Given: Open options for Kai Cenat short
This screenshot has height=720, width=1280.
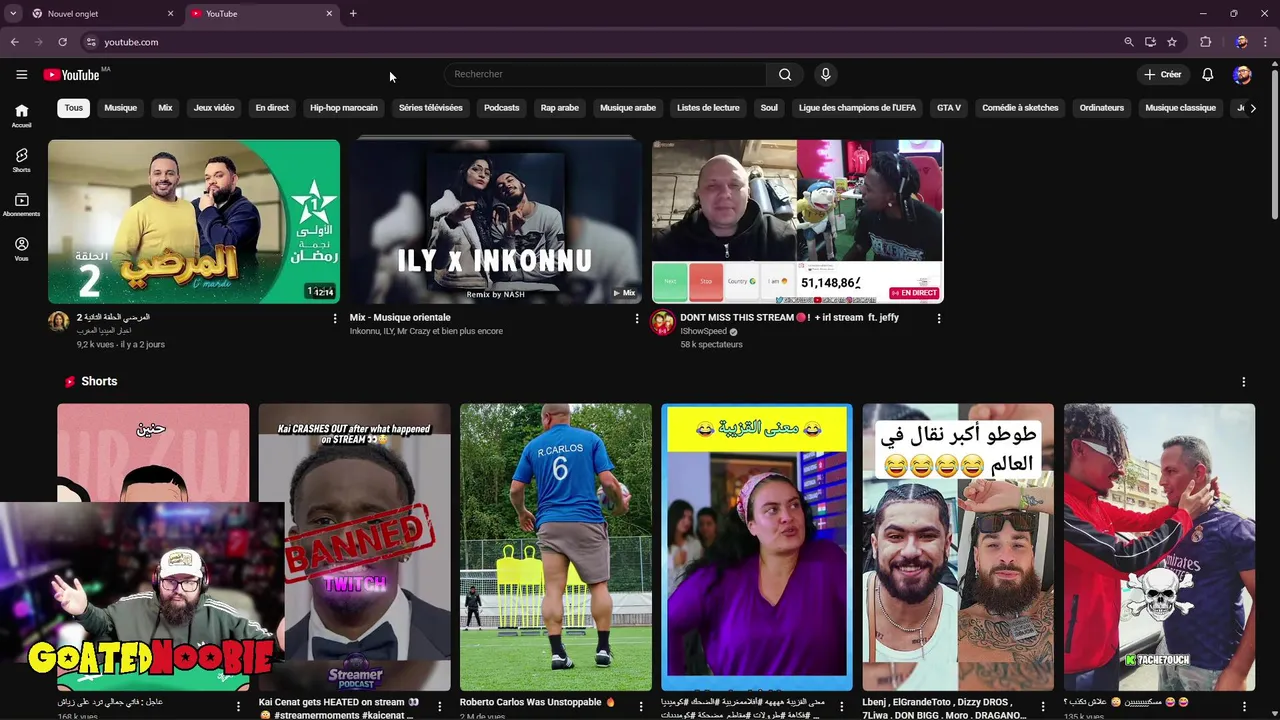Looking at the screenshot, I should 440,706.
